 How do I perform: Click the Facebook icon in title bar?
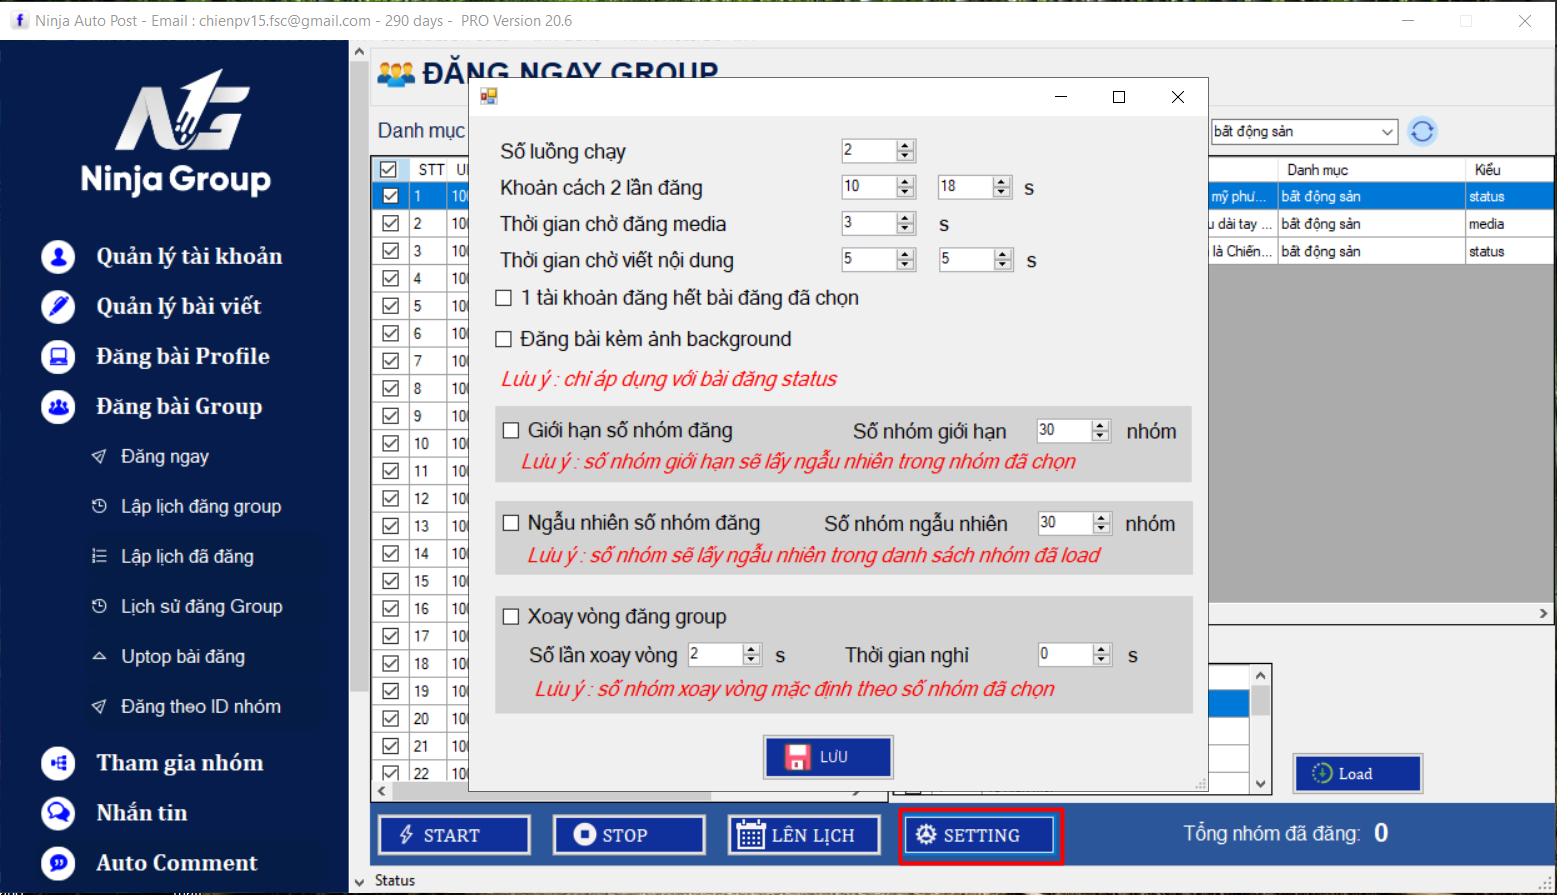click(x=19, y=20)
